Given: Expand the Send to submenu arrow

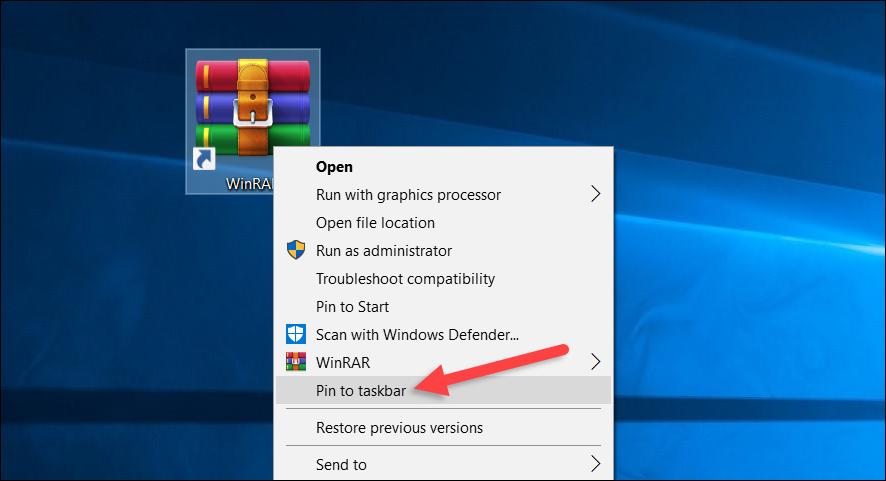Looking at the screenshot, I should [595, 464].
